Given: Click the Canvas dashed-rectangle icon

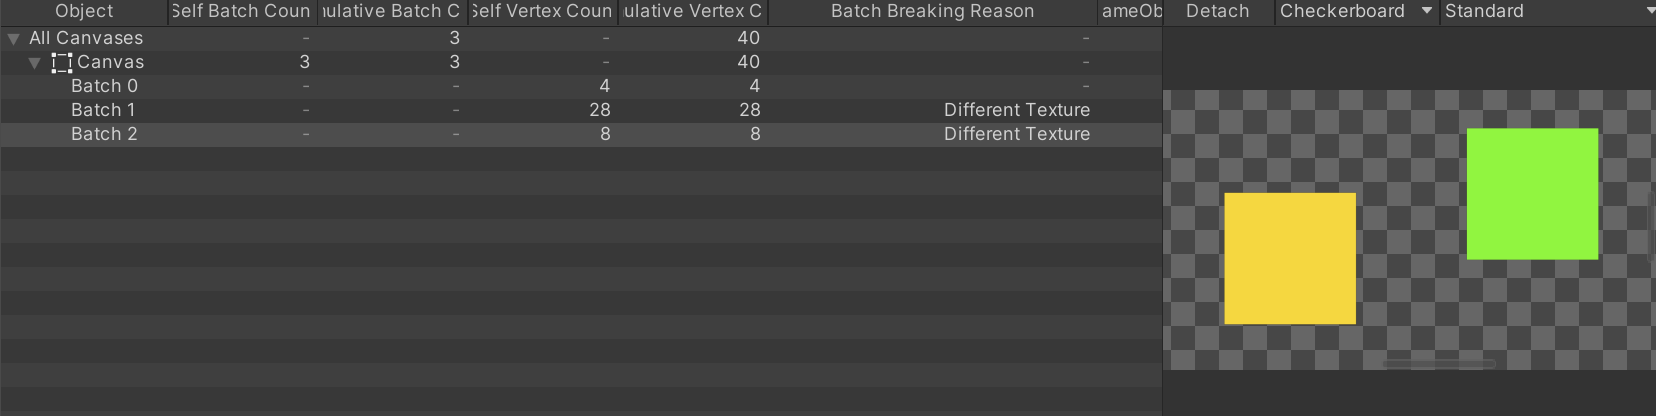Looking at the screenshot, I should coord(62,62).
